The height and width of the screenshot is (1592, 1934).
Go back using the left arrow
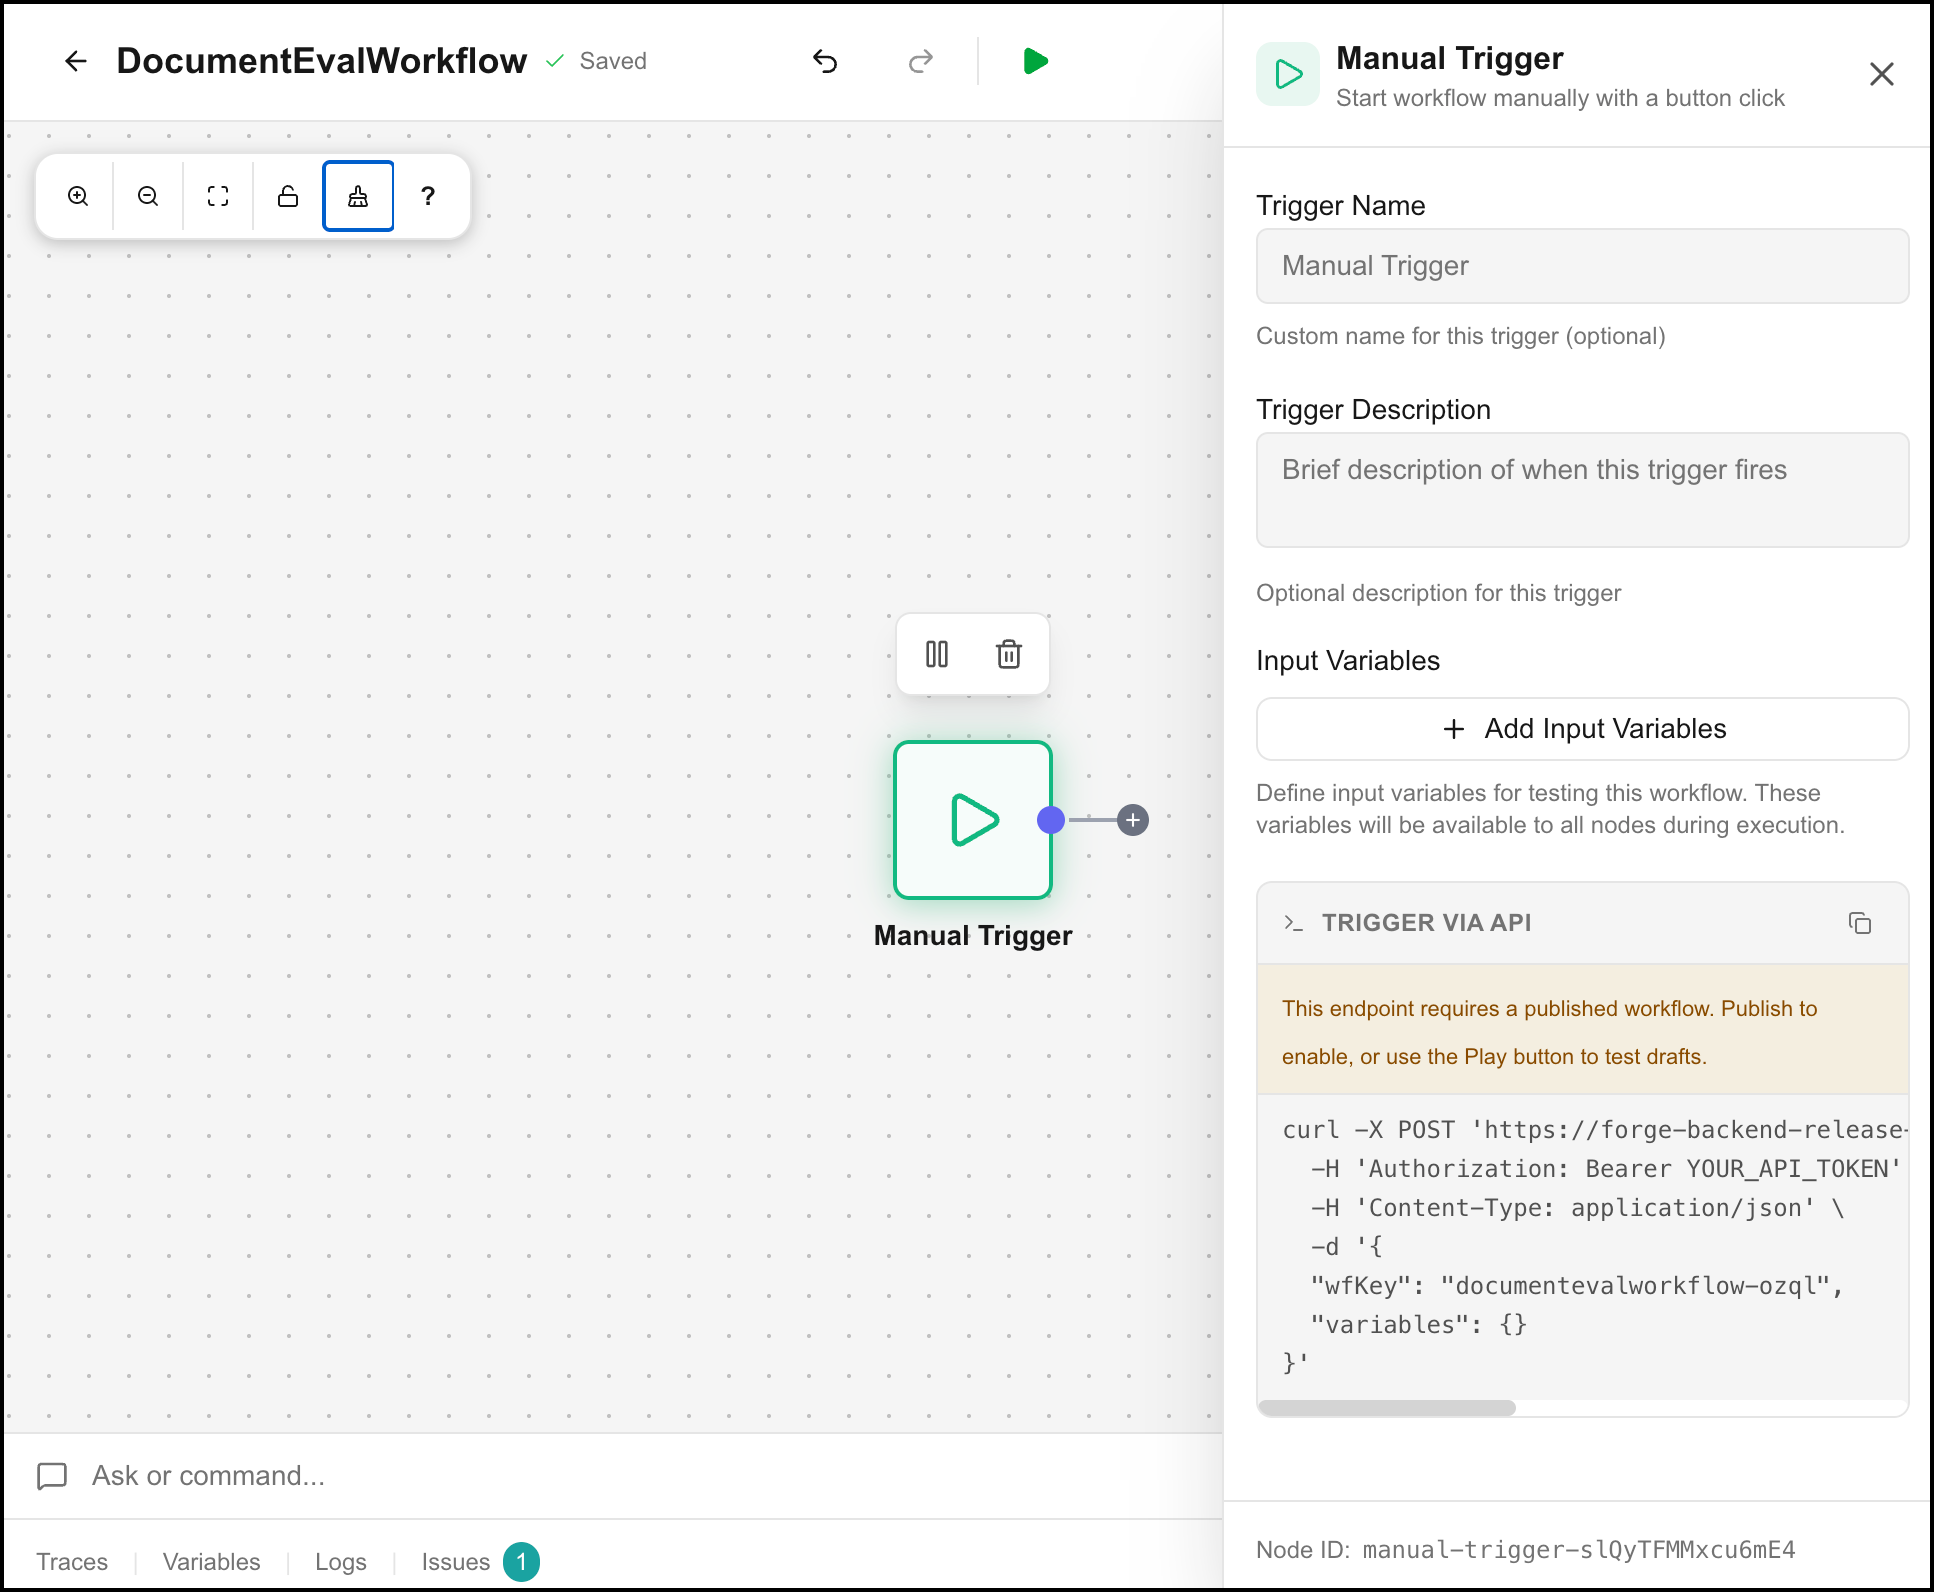[x=76, y=61]
